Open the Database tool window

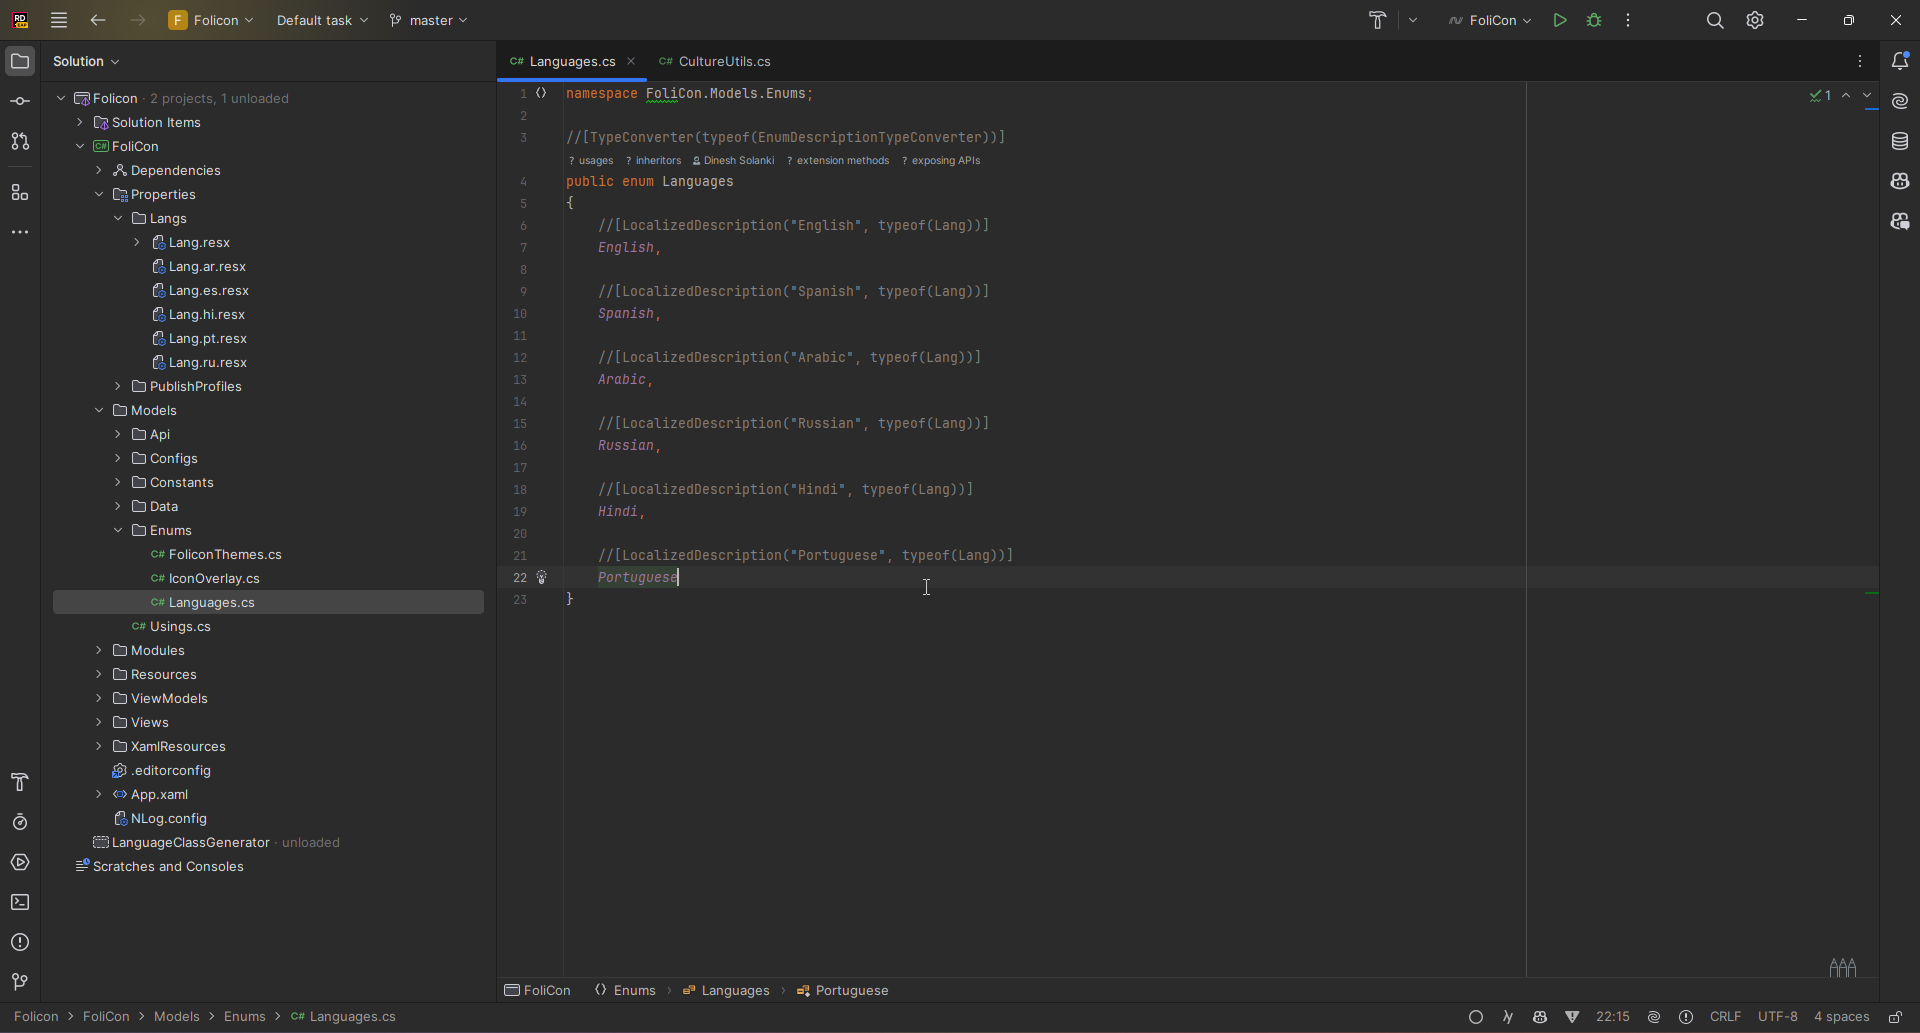(1900, 142)
